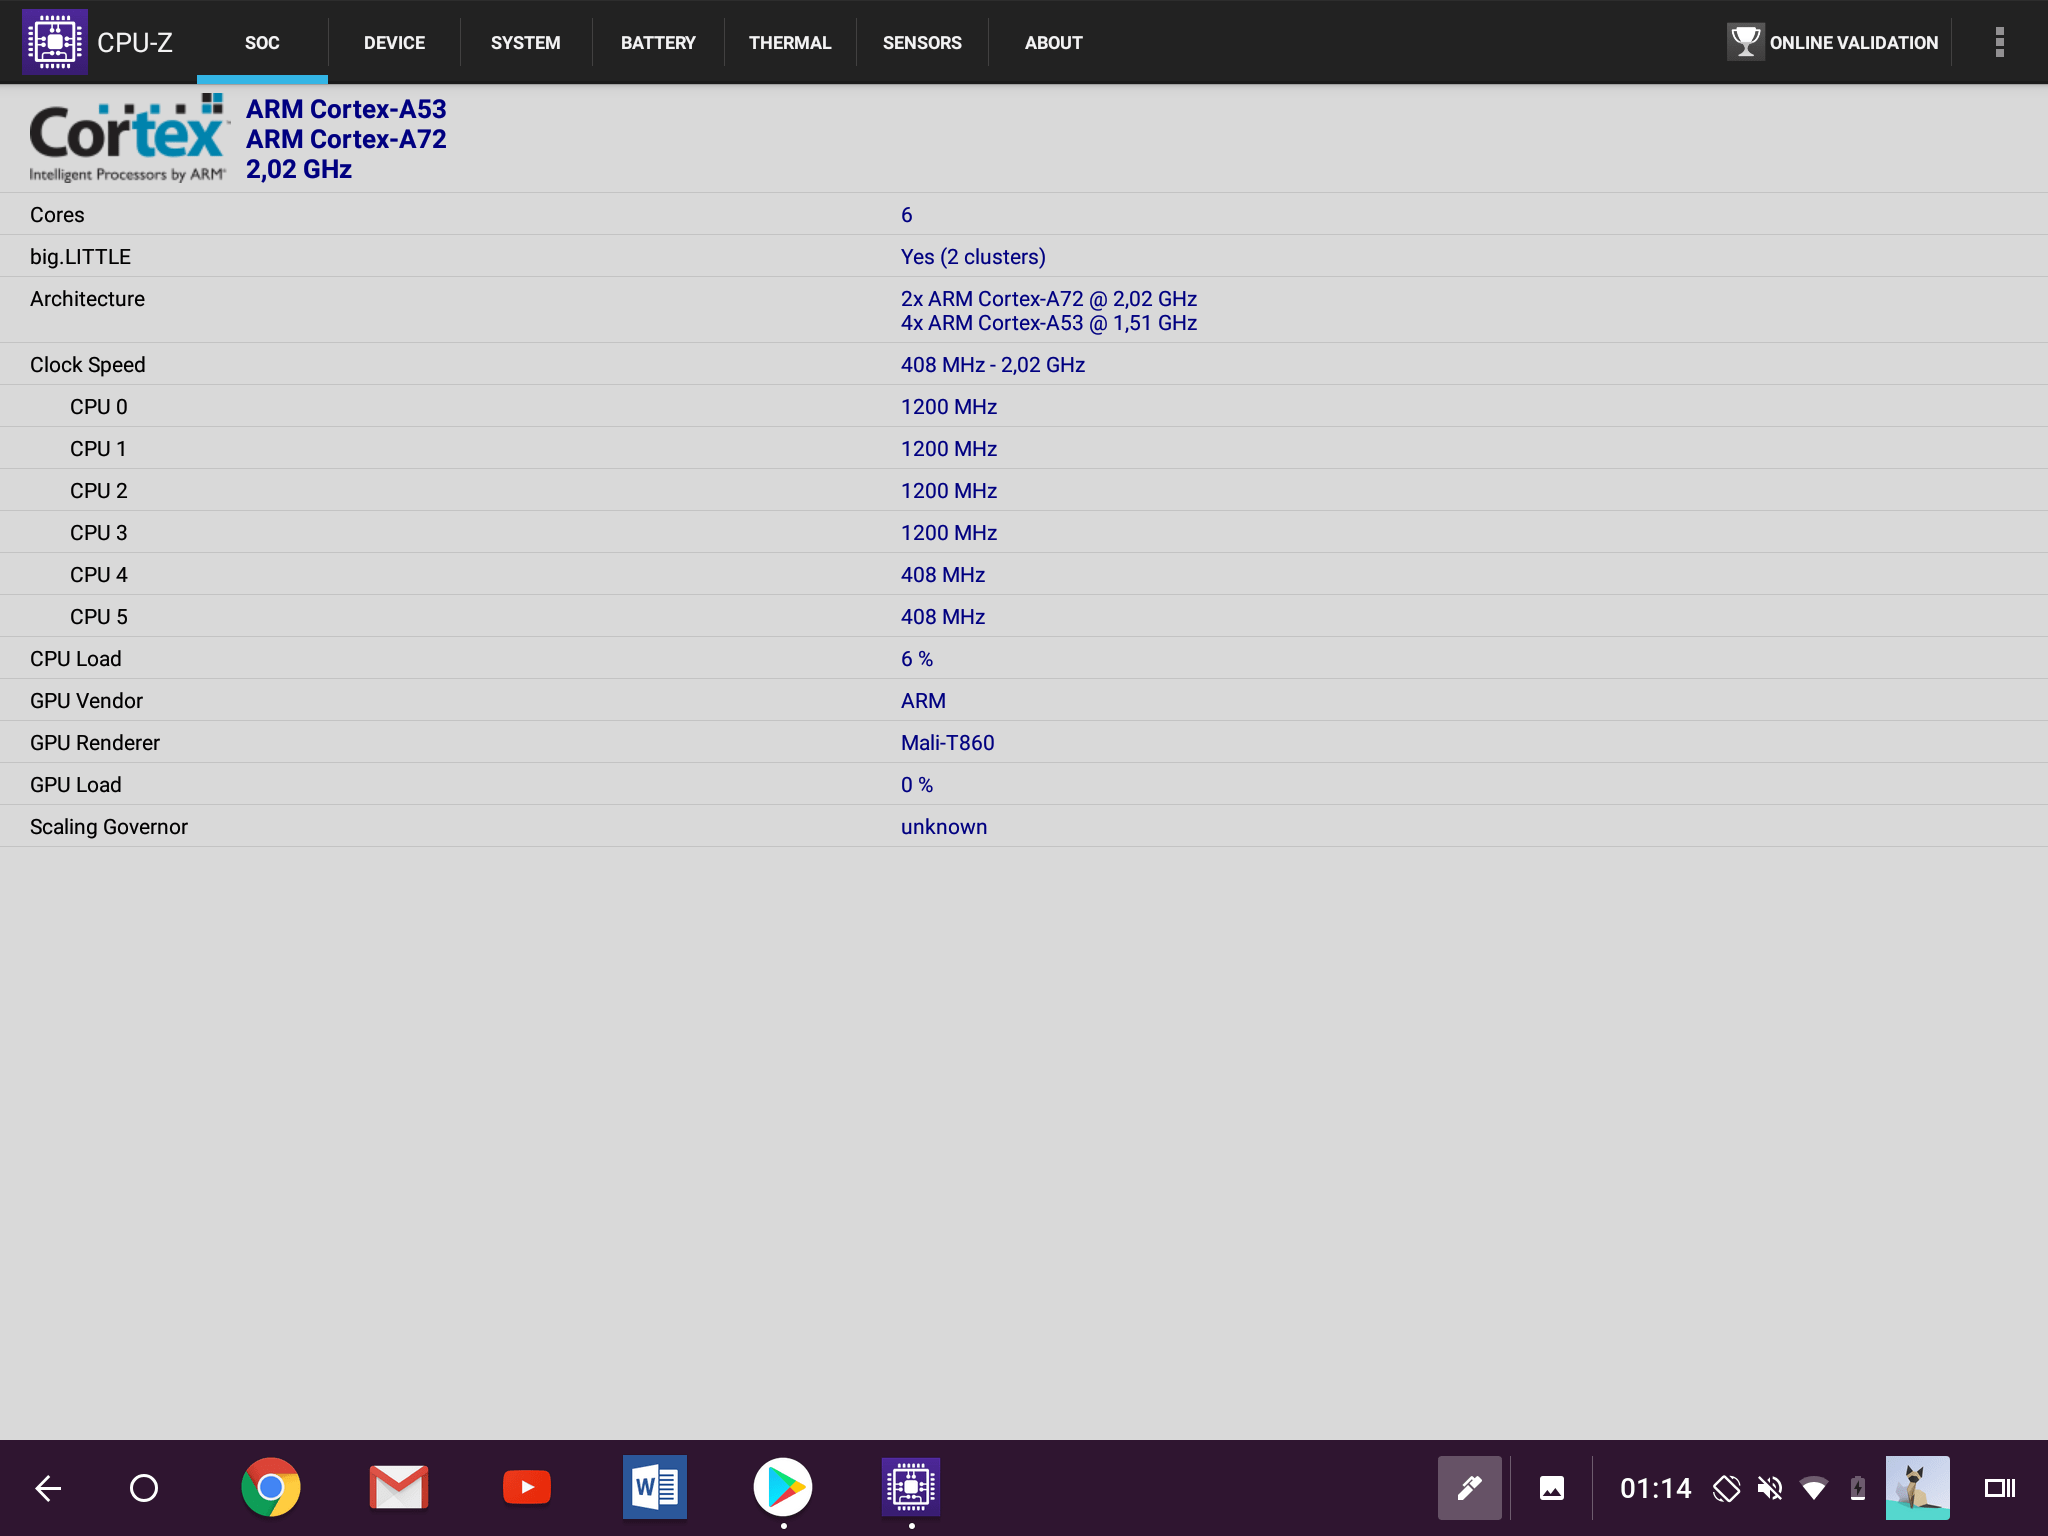The width and height of the screenshot is (2048, 1536).
Task: Tap the launcher circle button
Action: point(144,1488)
